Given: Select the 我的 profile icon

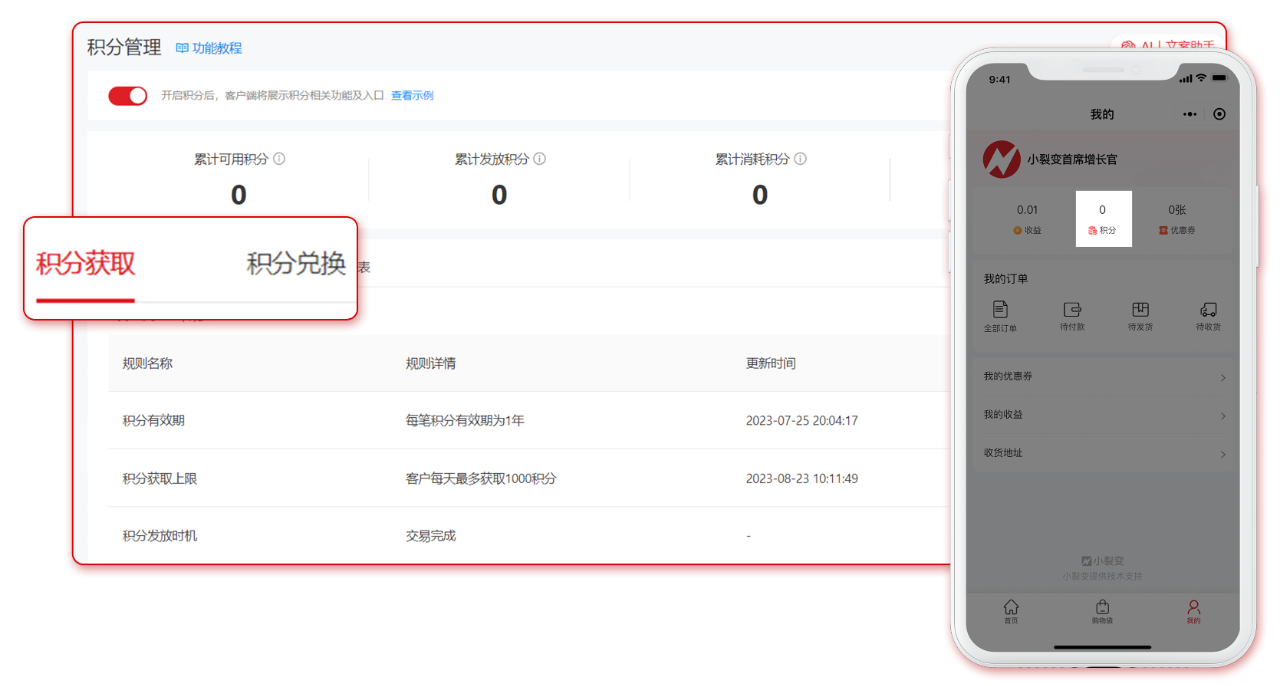Looking at the screenshot, I should click(x=1192, y=608).
